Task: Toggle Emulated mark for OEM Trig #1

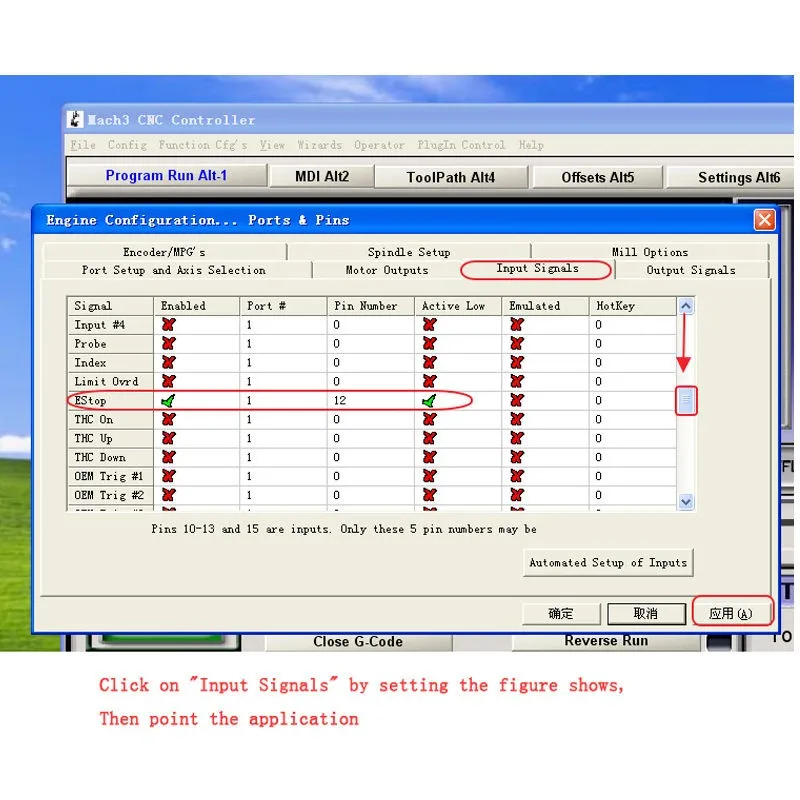Action: pos(517,476)
